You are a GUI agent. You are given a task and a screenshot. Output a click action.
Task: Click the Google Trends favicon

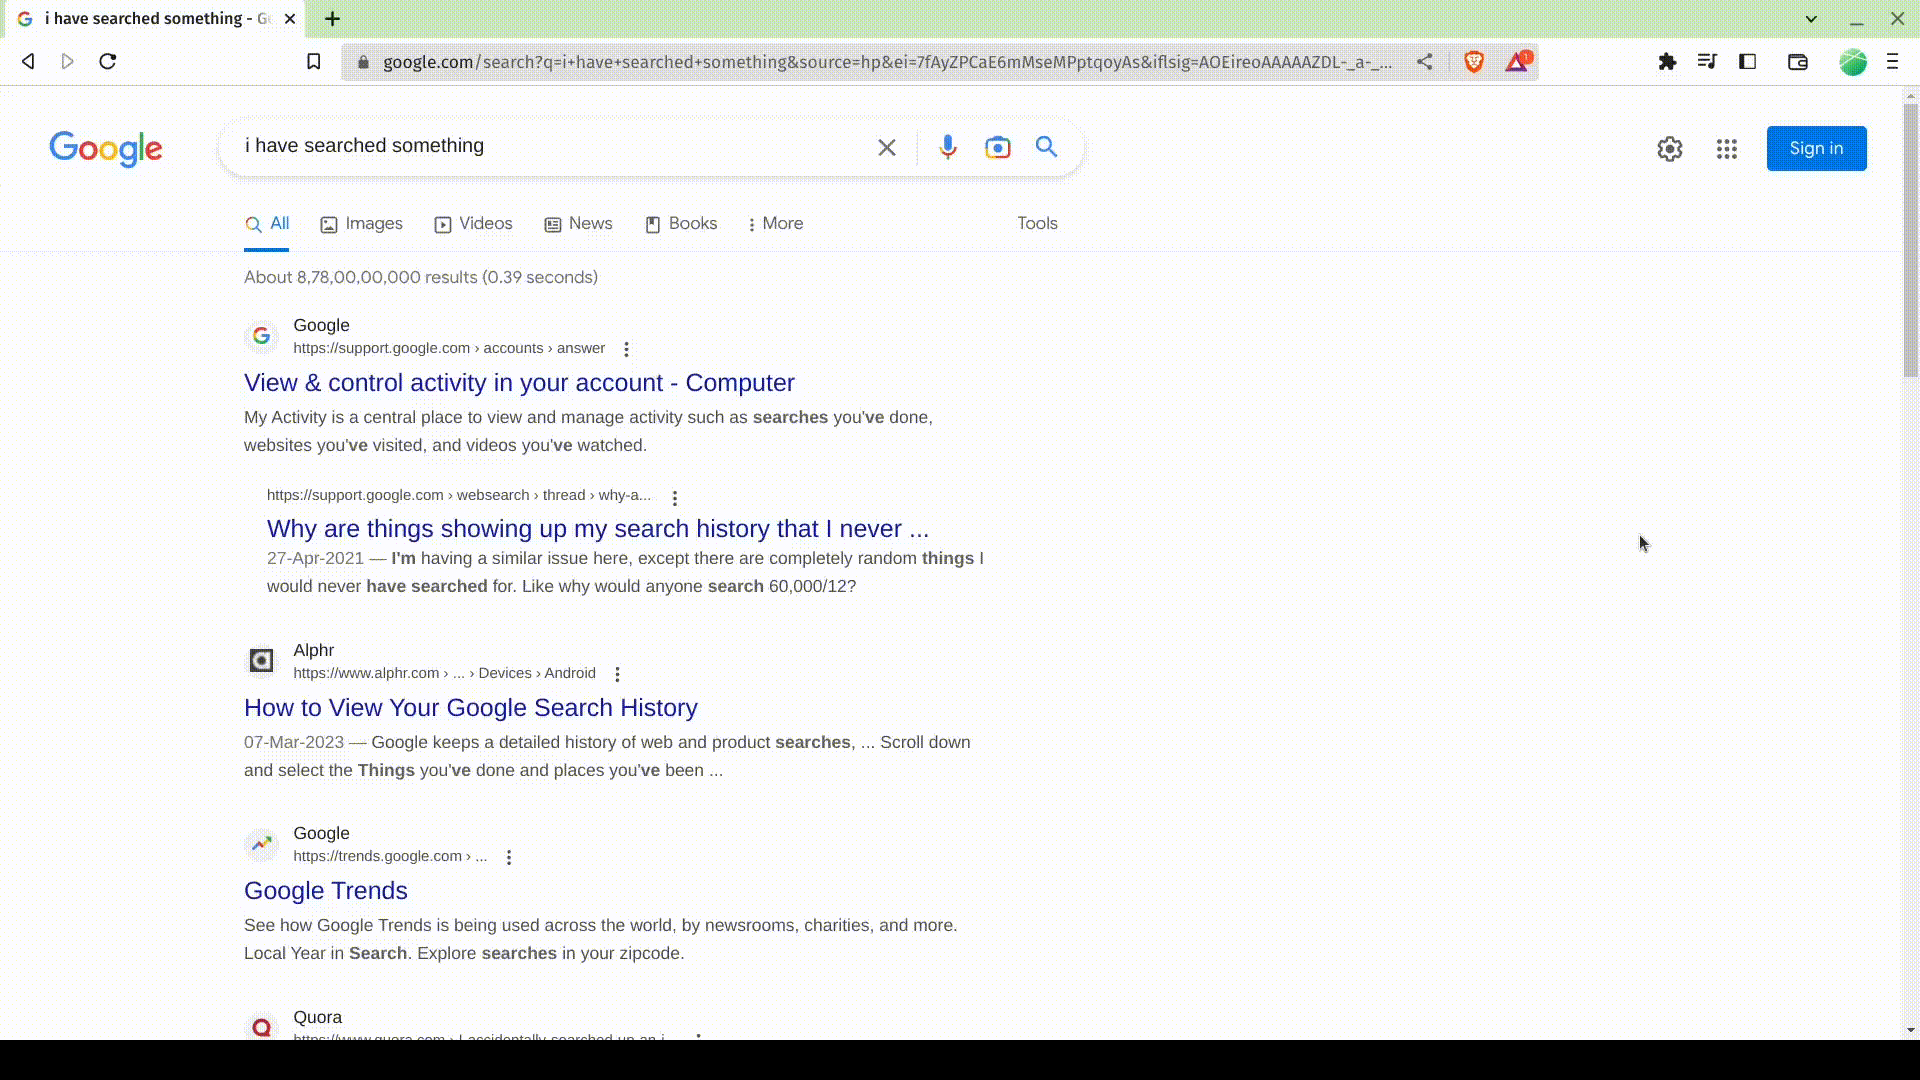261,844
